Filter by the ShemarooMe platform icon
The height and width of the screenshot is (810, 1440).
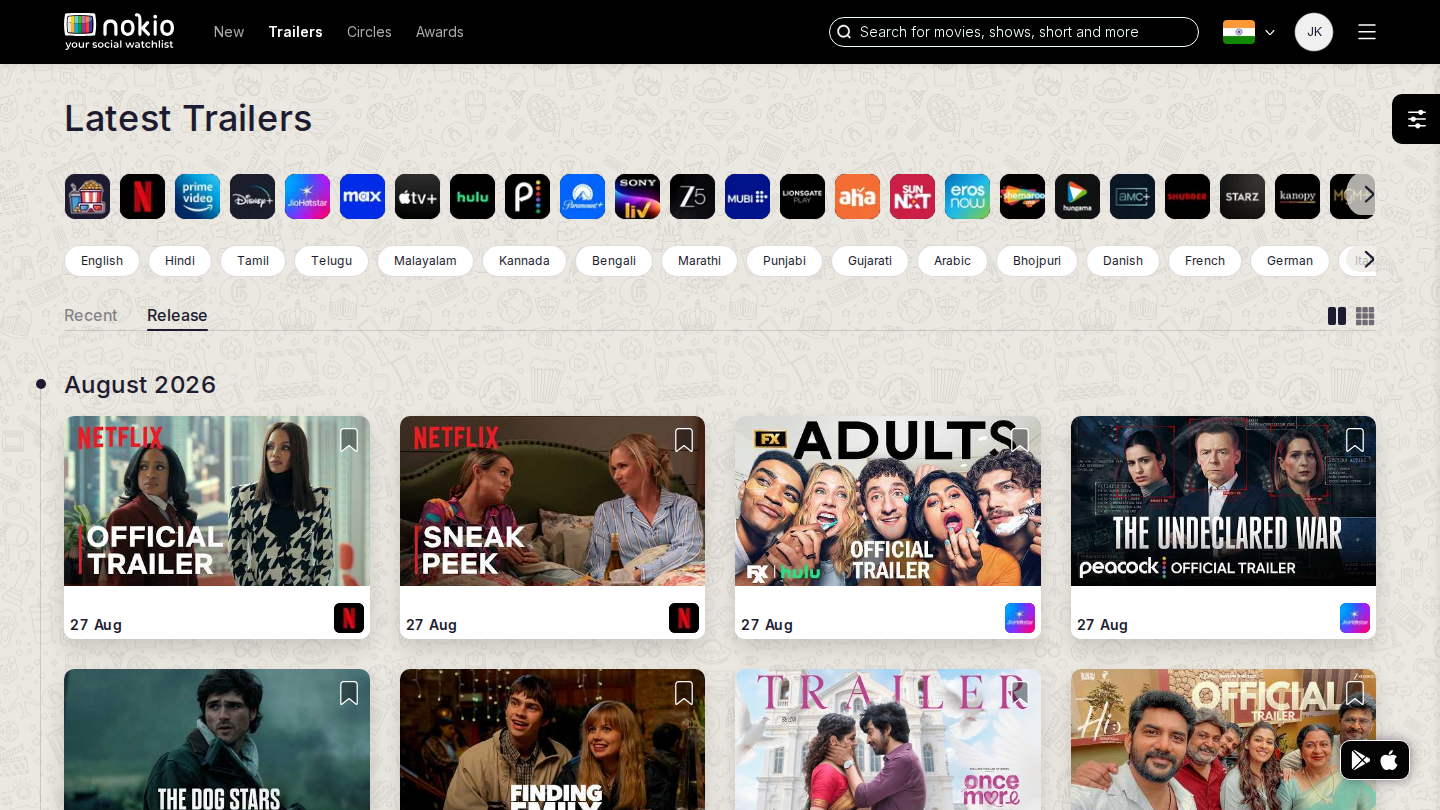tap(1022, 196)
